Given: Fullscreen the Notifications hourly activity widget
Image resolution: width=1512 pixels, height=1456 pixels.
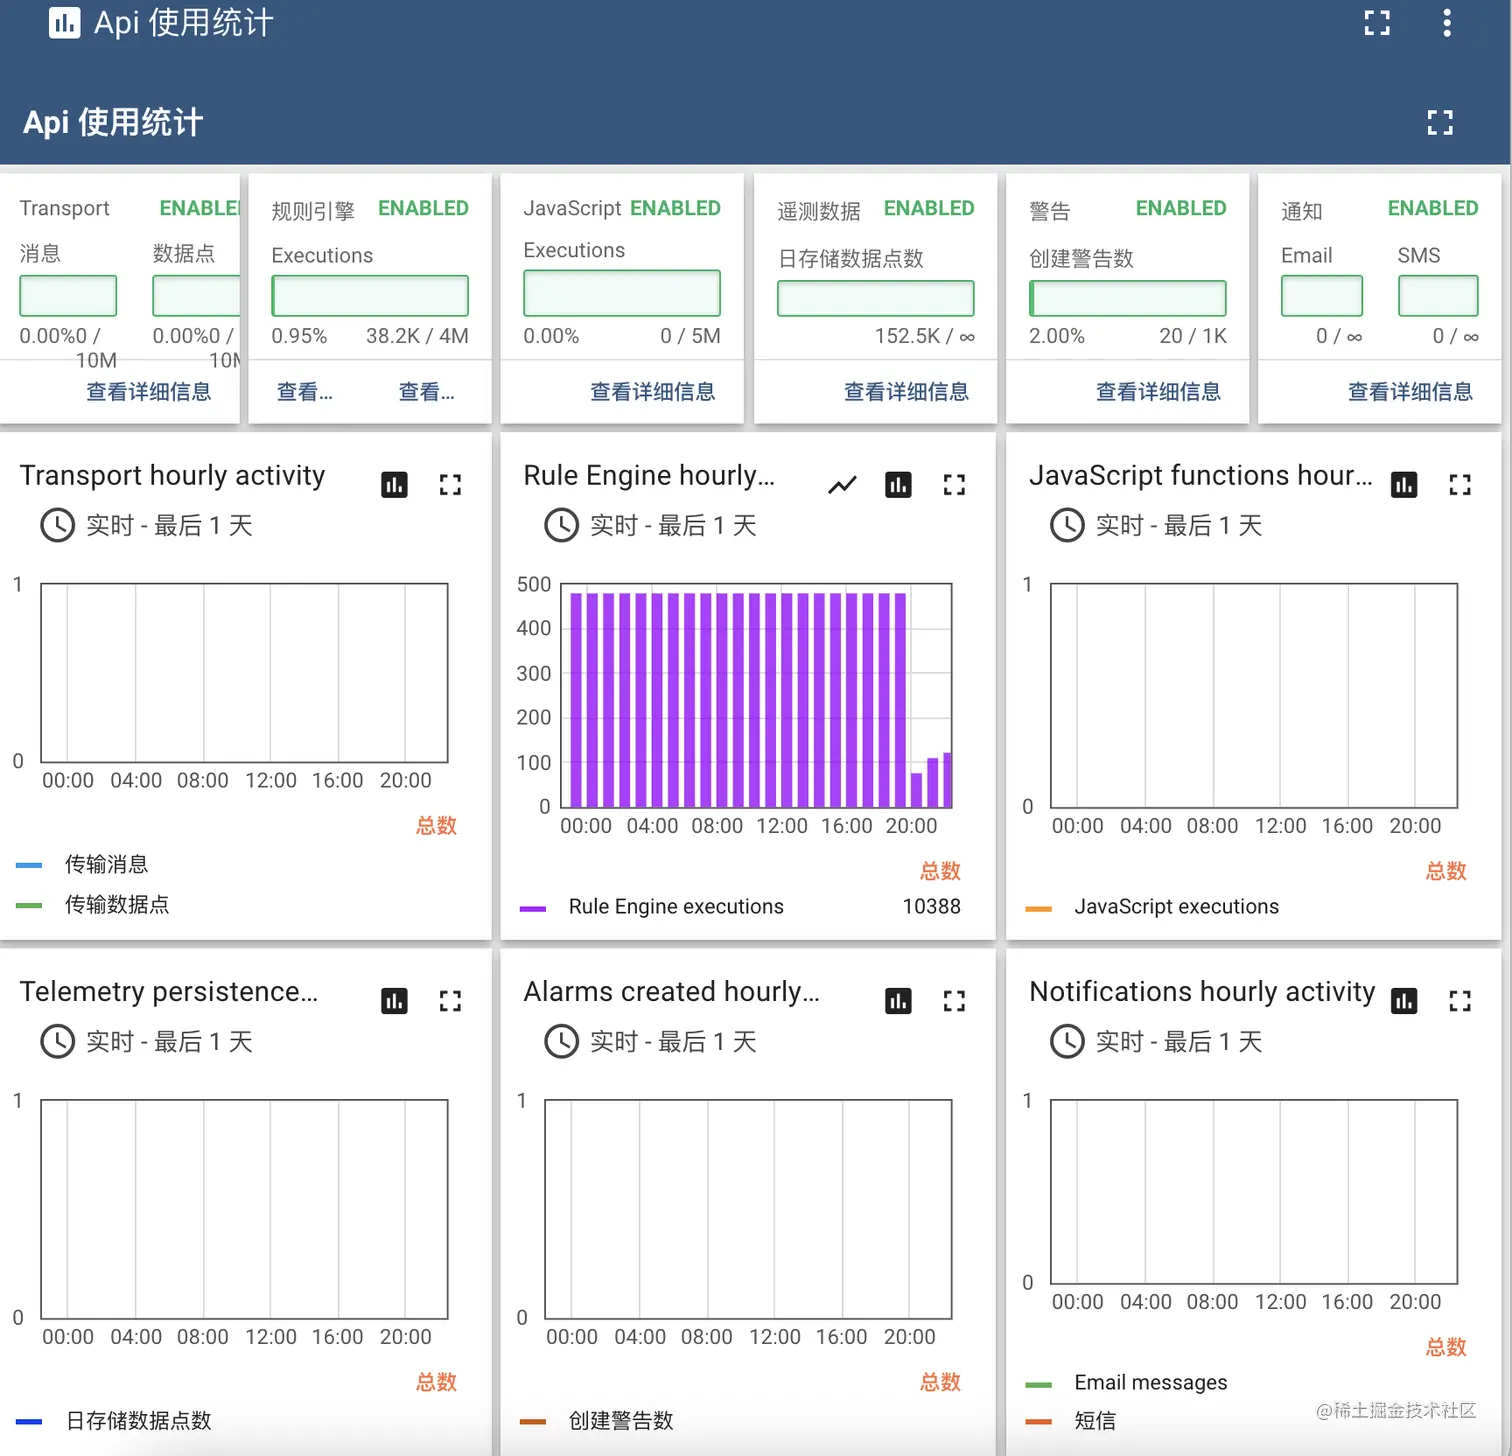Looking at the screenshot, I should pyautogui.click(x=1460, y=1001).
